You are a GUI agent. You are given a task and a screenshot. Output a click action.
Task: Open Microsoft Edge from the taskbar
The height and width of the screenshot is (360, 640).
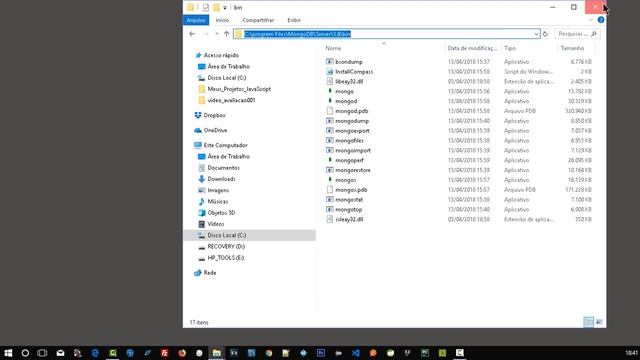point(95,353)
